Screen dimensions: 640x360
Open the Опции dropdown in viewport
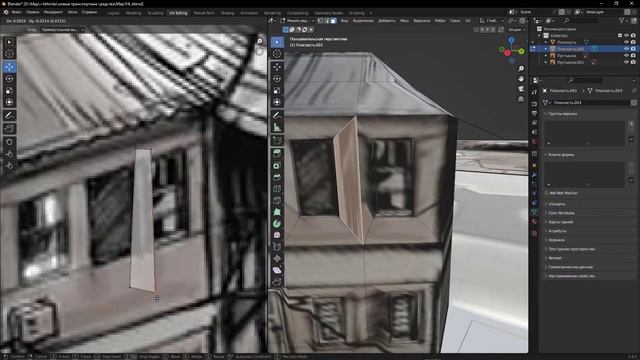(516, 29)
